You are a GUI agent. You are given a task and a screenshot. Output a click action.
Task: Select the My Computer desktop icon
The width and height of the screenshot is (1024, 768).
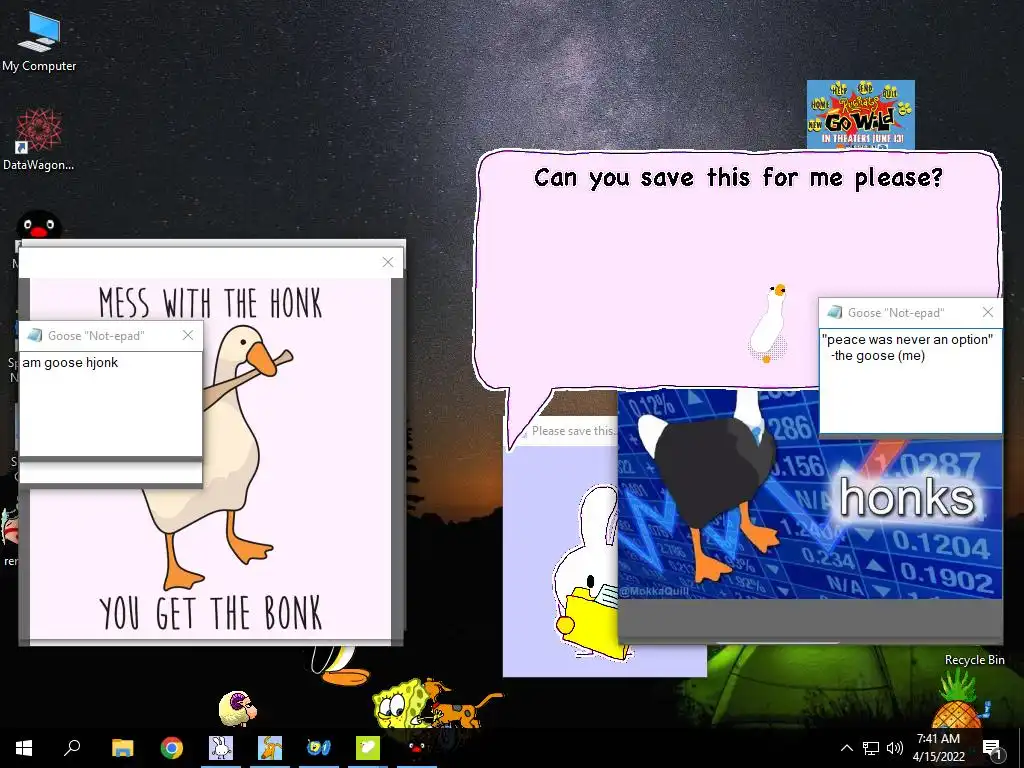39,41
